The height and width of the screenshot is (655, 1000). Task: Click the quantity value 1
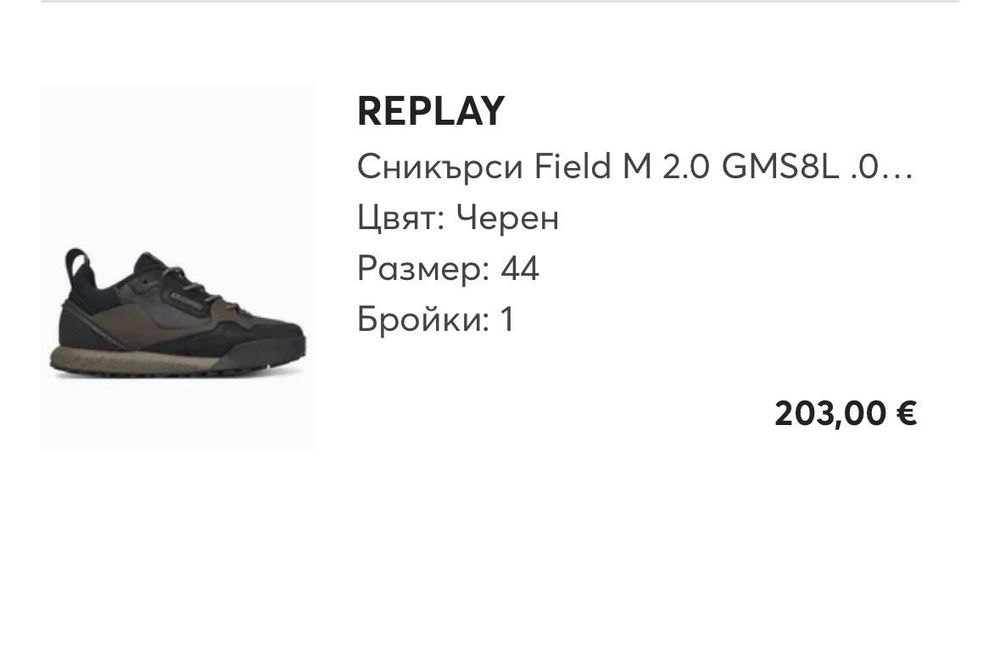507,320
